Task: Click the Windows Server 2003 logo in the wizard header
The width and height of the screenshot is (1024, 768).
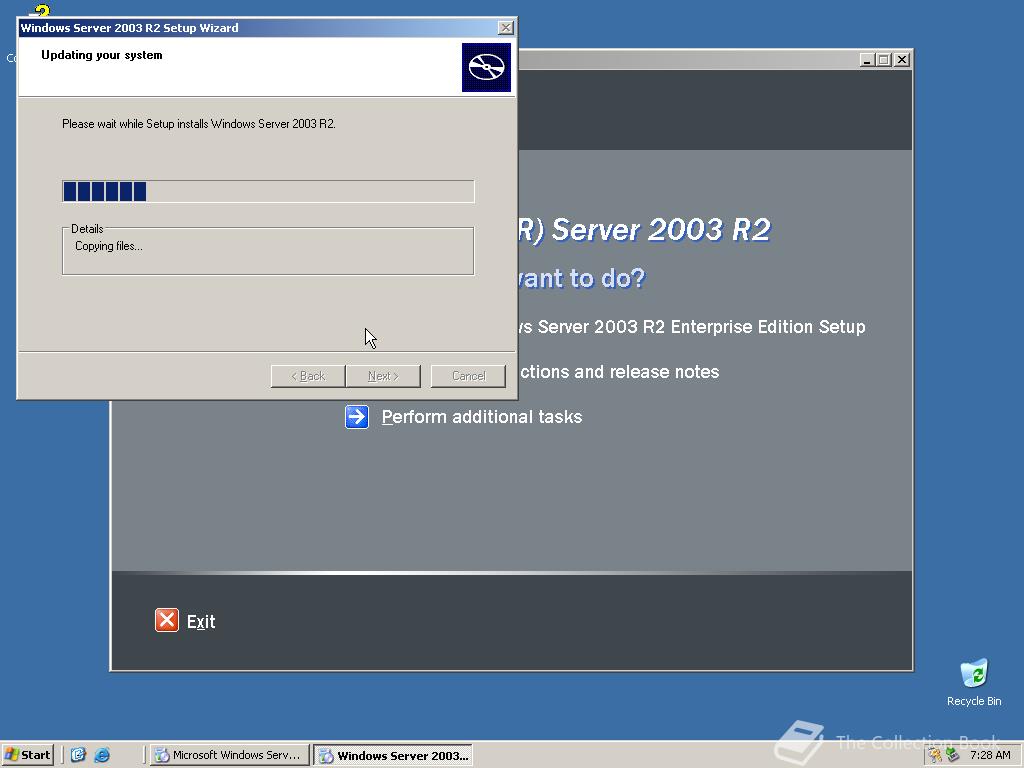Action: [486, 67]
